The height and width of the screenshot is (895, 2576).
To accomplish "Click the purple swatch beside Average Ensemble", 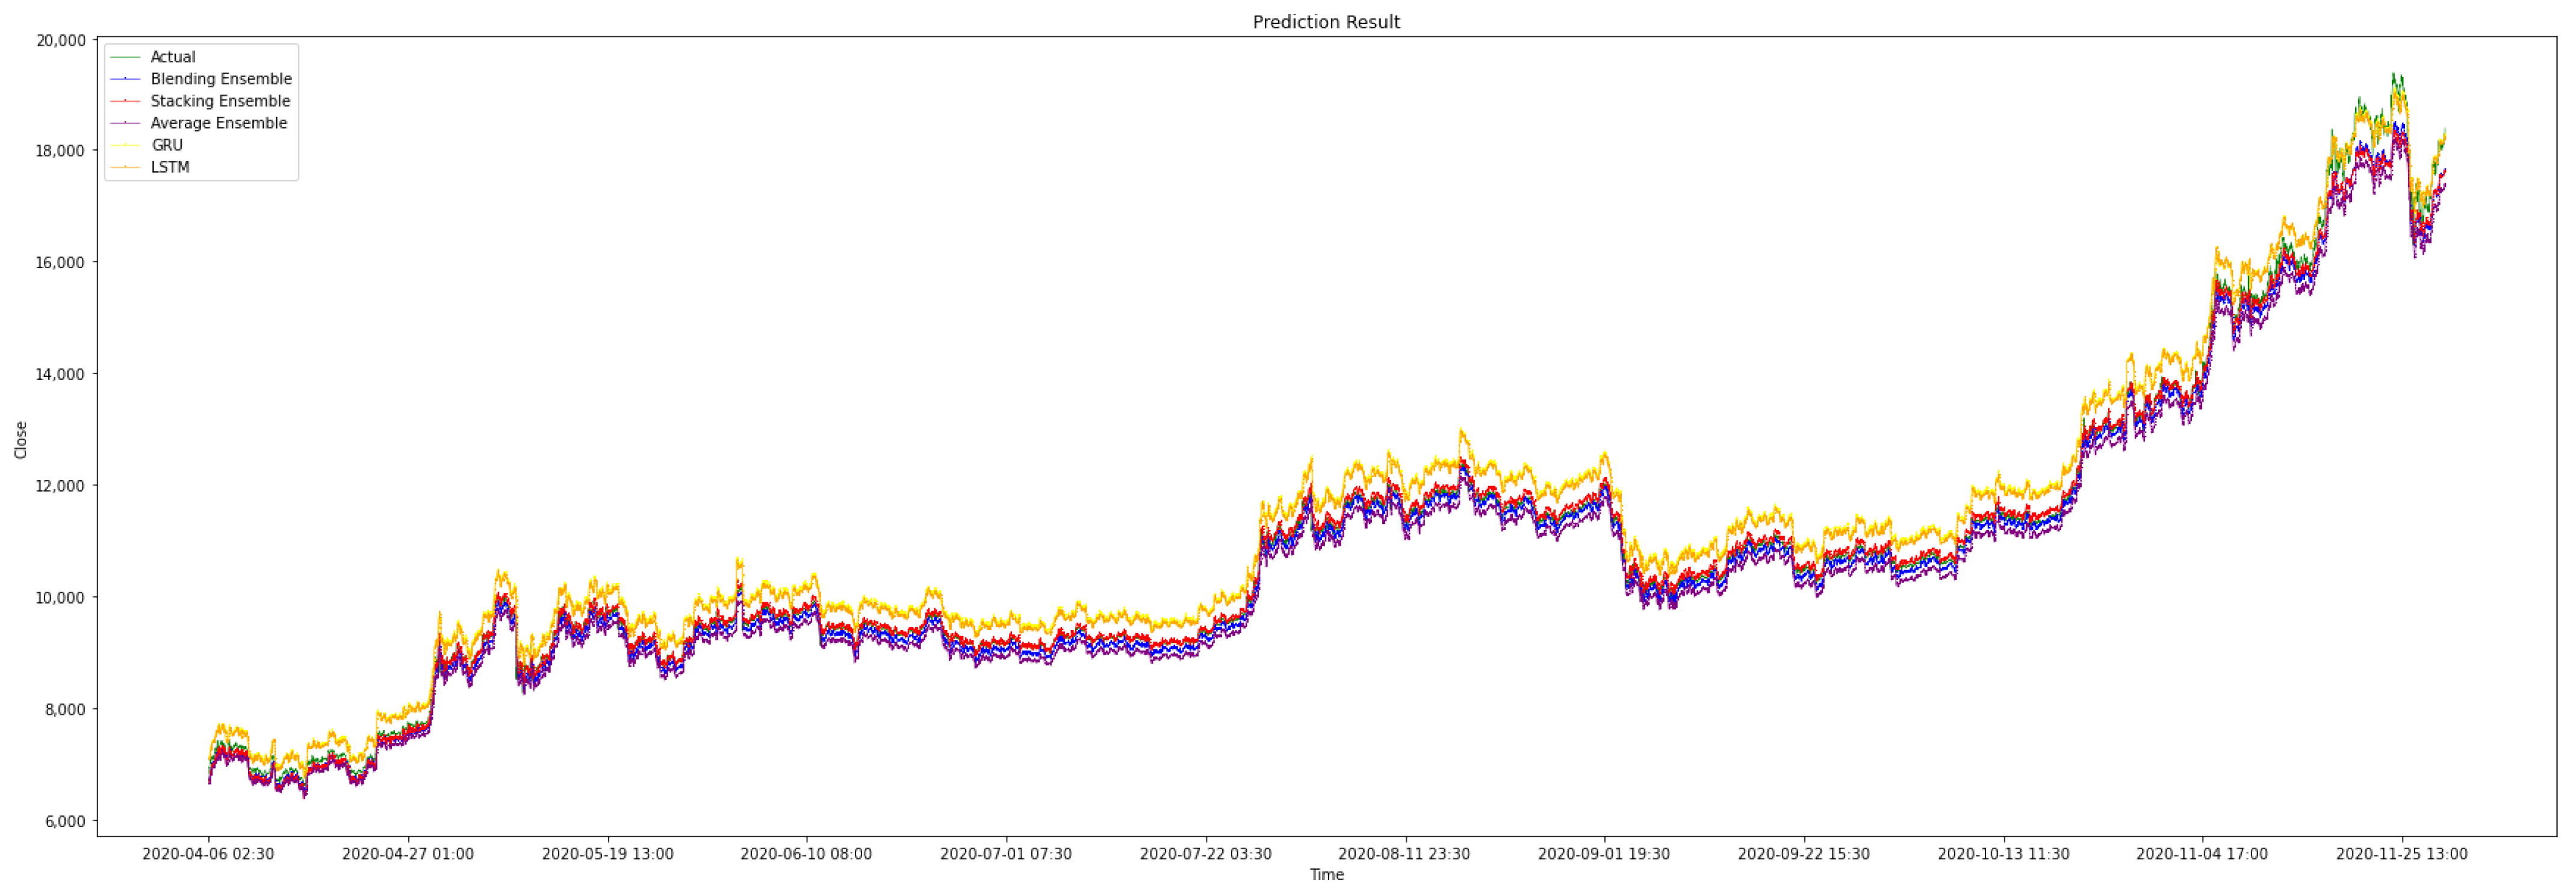I will click(125, 123).
